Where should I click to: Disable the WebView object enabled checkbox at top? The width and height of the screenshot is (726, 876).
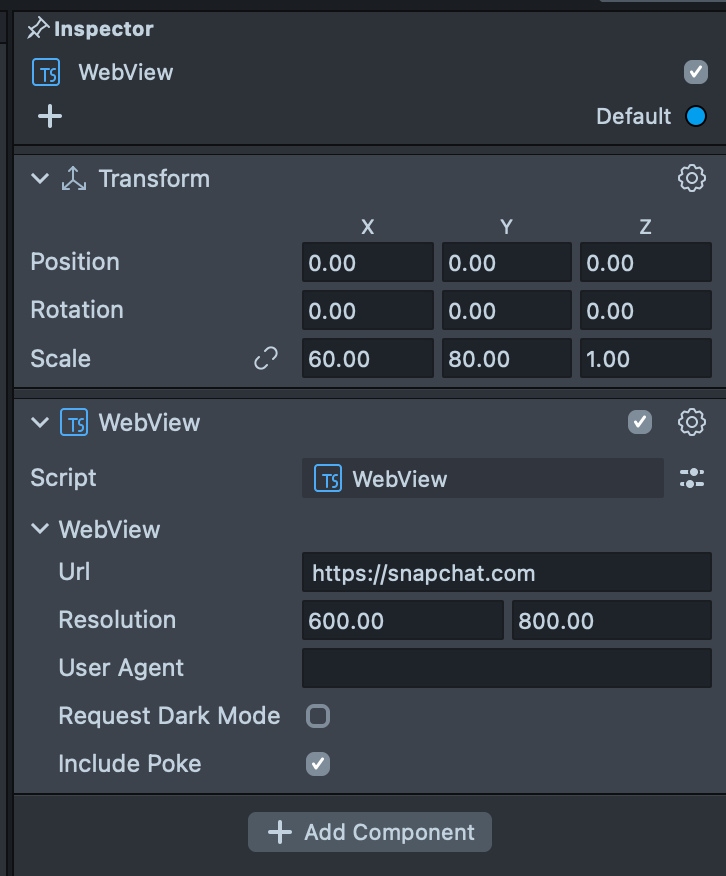[695, 72]
